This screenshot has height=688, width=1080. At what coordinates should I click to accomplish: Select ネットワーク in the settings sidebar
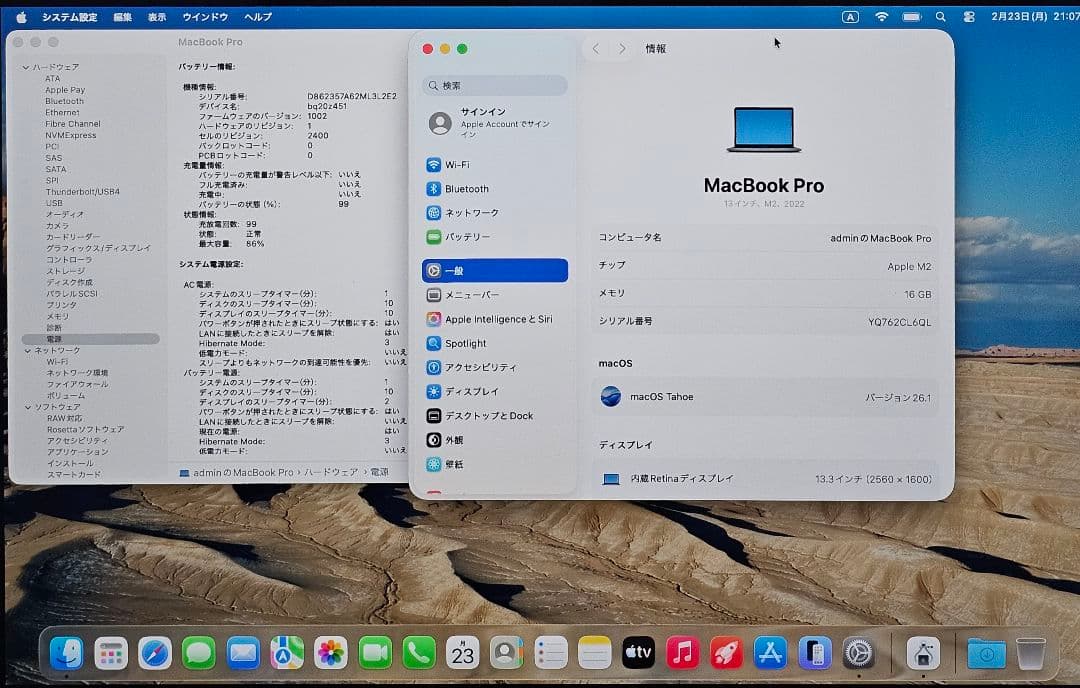(x=495, y=213)
